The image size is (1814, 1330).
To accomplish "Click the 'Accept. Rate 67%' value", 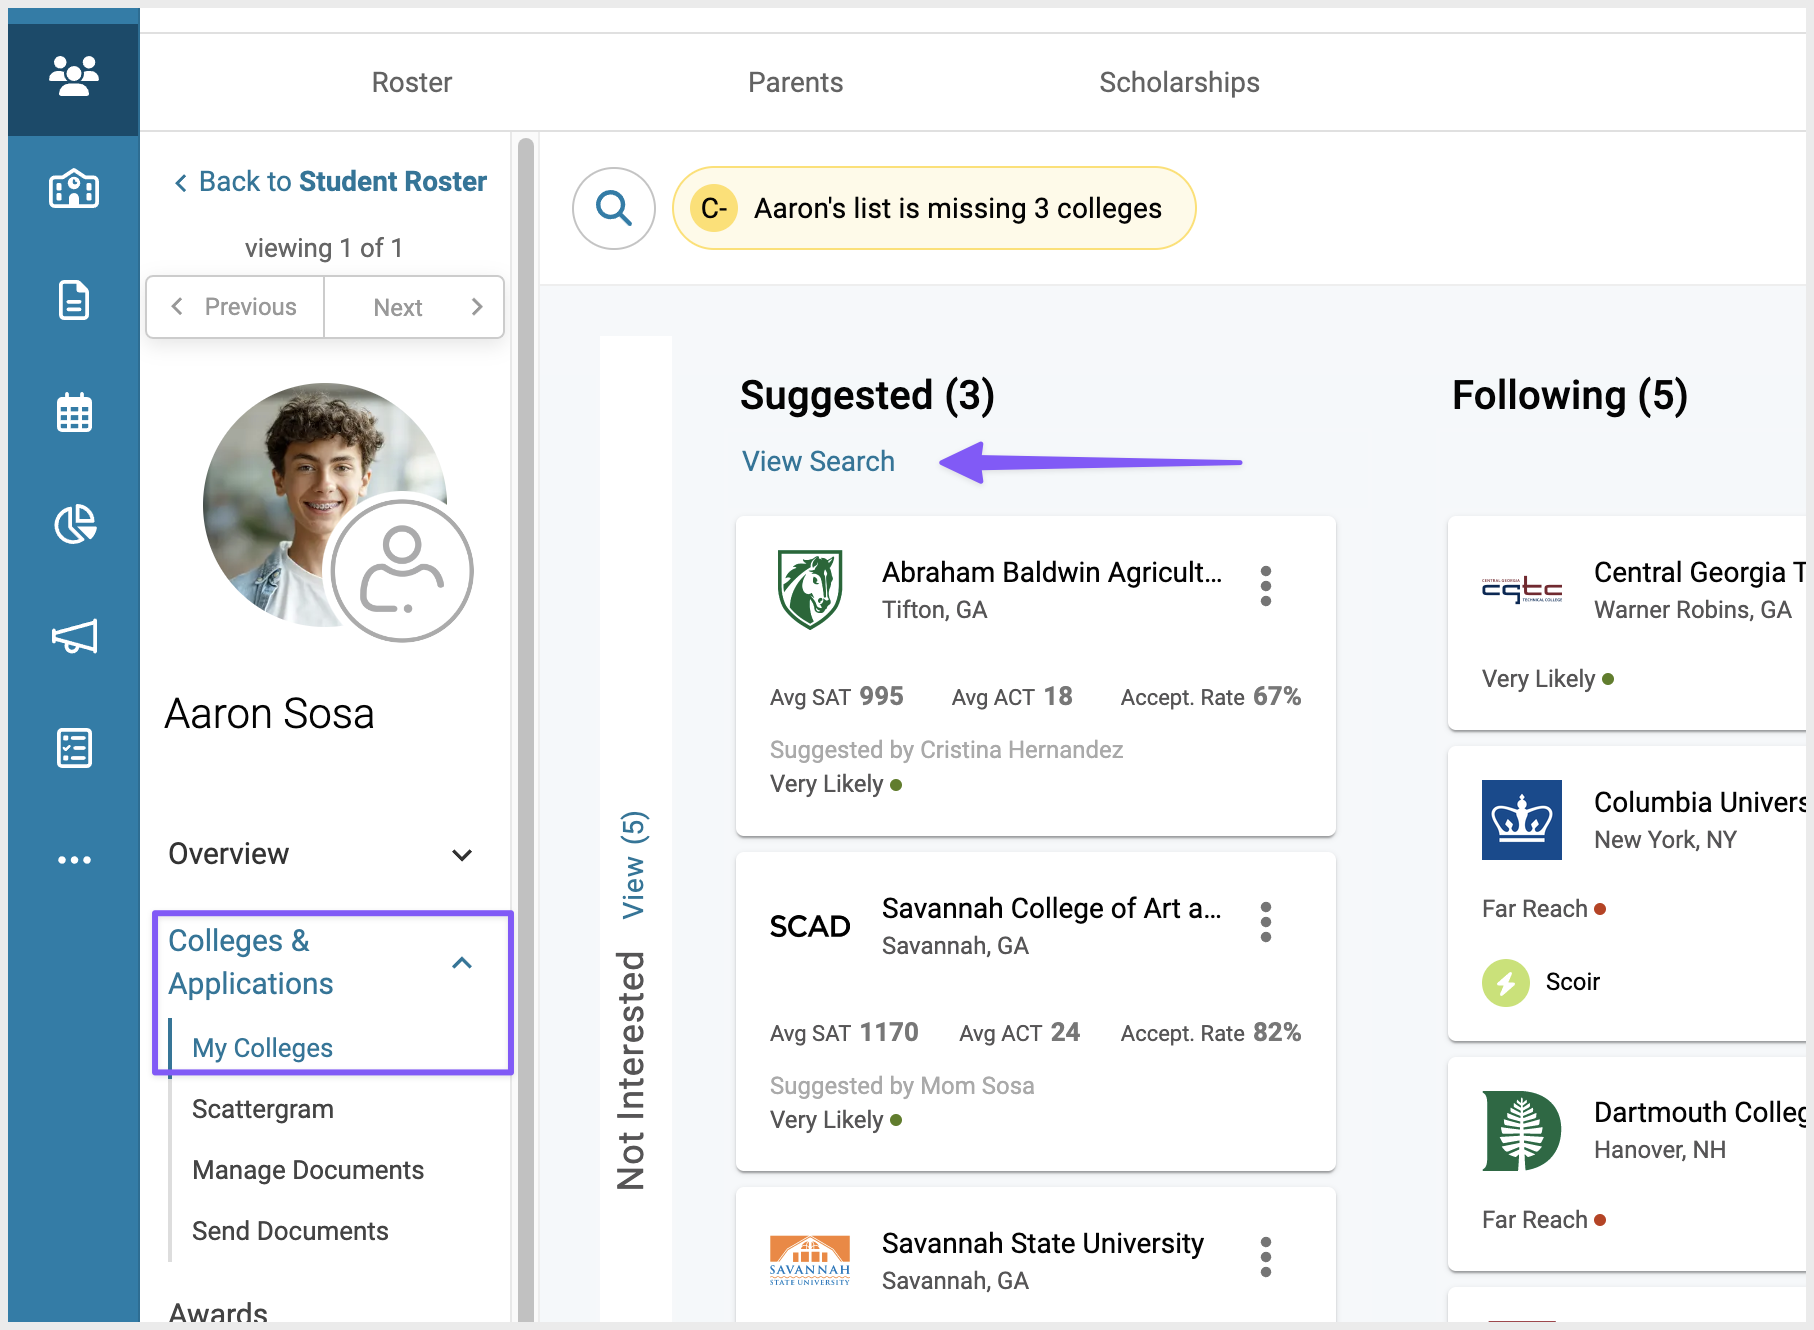I will [x=1211, y=697].
